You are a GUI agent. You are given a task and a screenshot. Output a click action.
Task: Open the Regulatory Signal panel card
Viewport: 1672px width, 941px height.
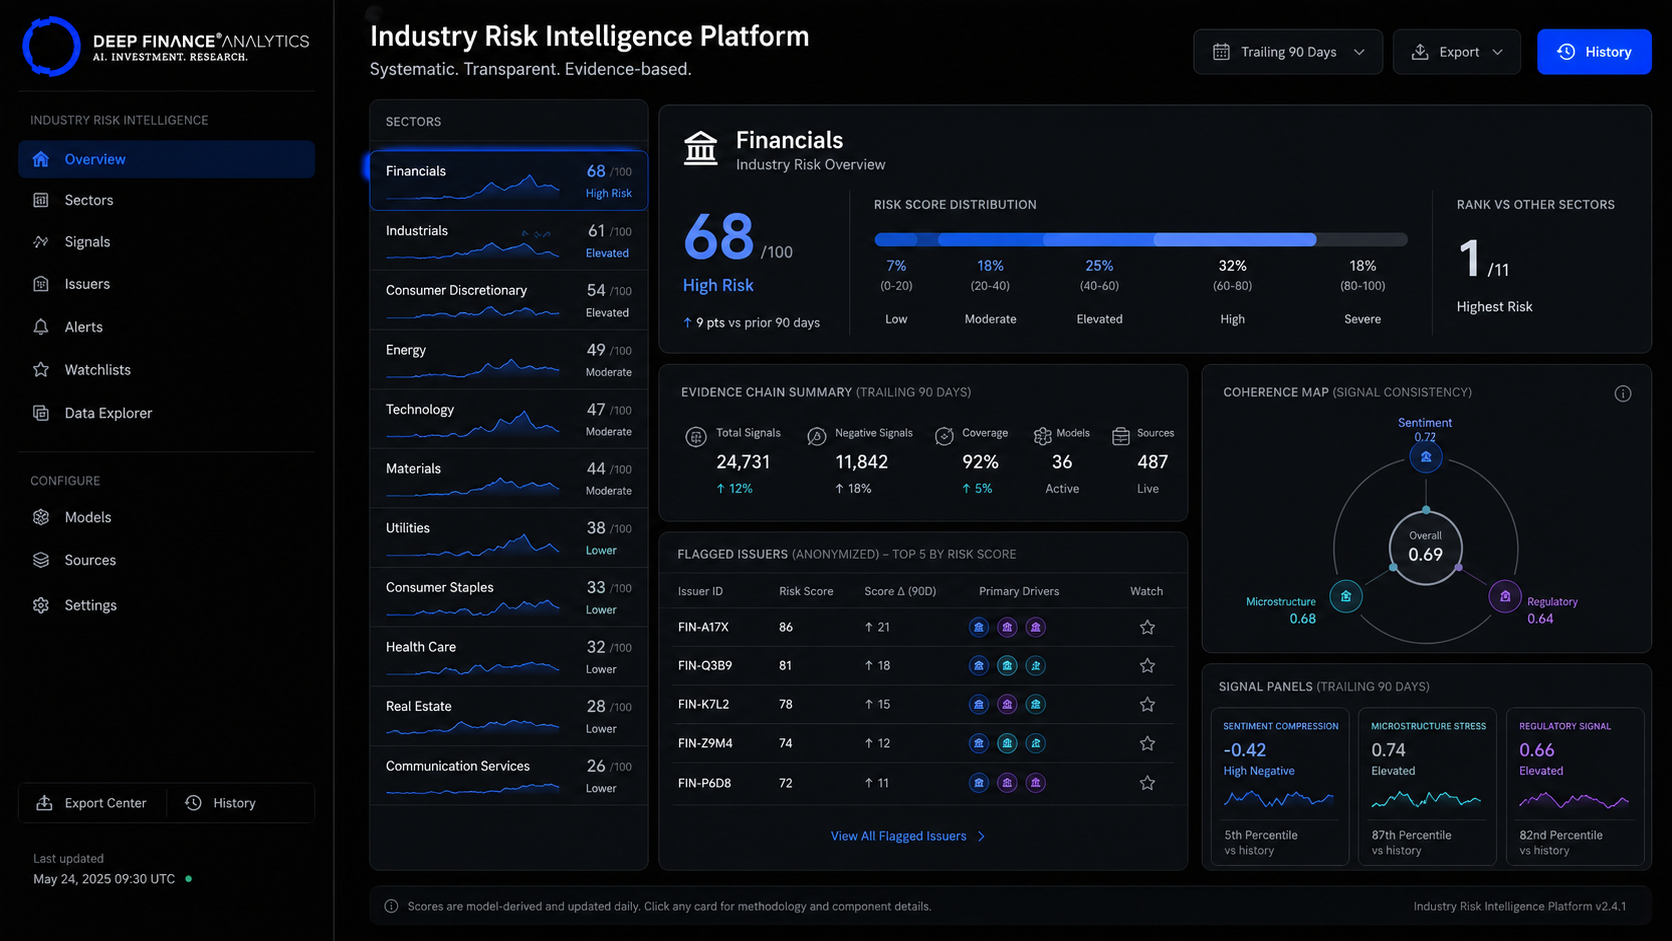tap(1575, 787)
